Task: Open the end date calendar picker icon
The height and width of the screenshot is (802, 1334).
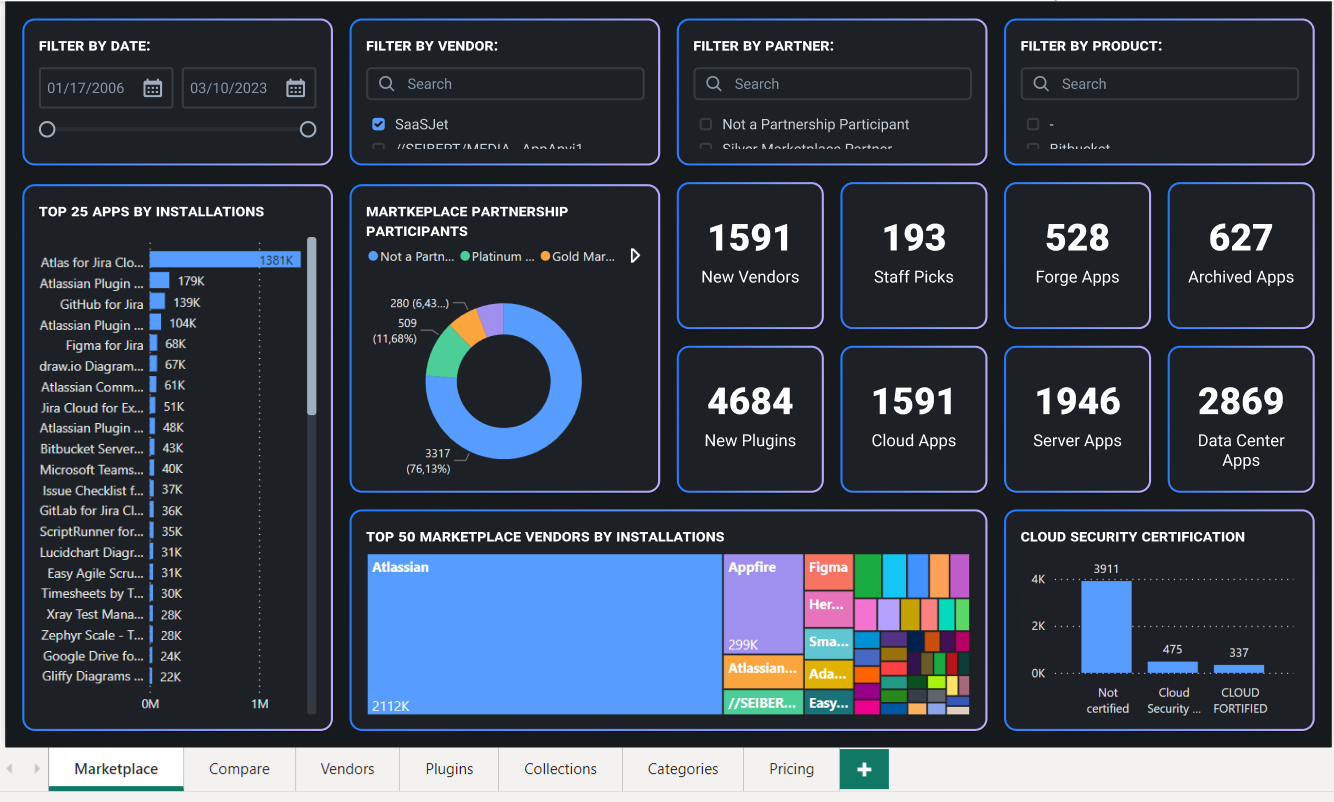Action: tap(295, 88)
